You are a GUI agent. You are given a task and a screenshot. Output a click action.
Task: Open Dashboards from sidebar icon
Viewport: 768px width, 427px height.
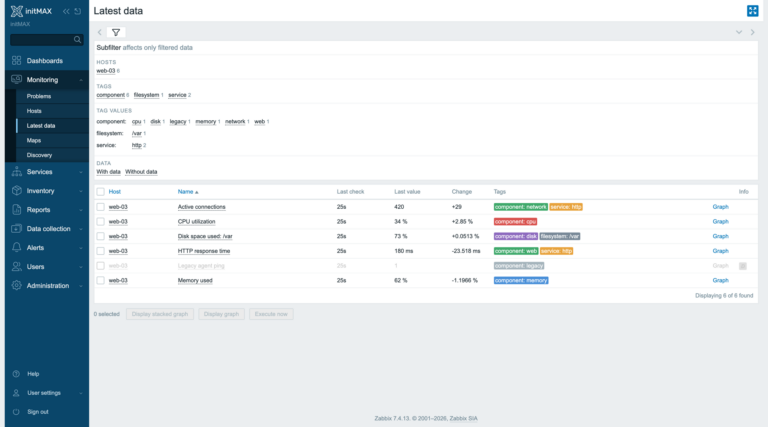click(x=17, y=61)
